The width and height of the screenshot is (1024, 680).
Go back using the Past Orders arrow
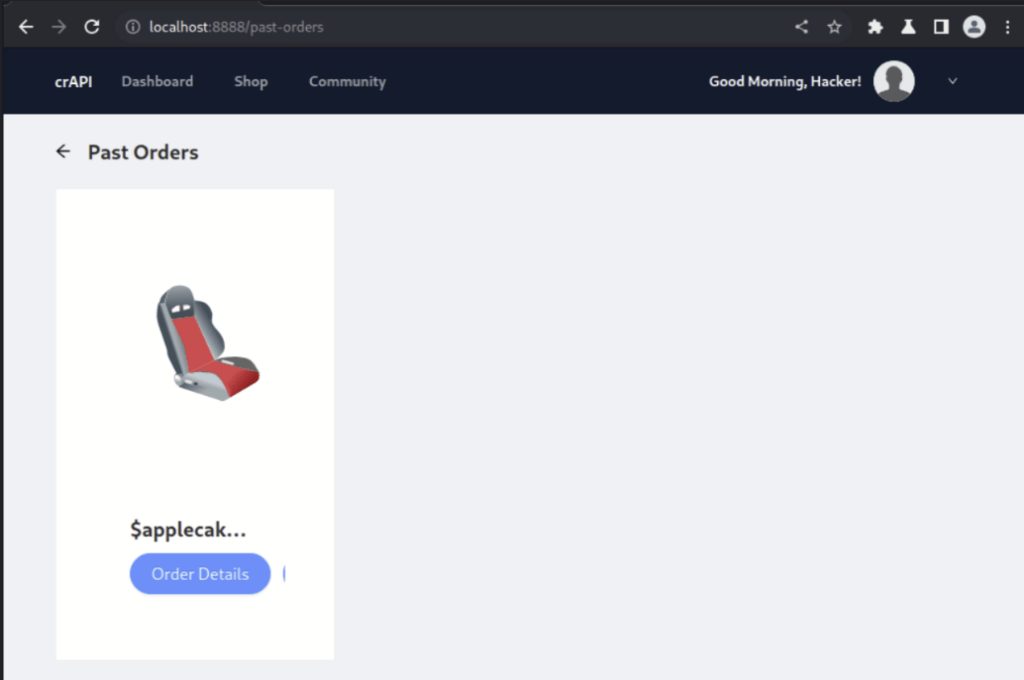click(x=63, y=151)
